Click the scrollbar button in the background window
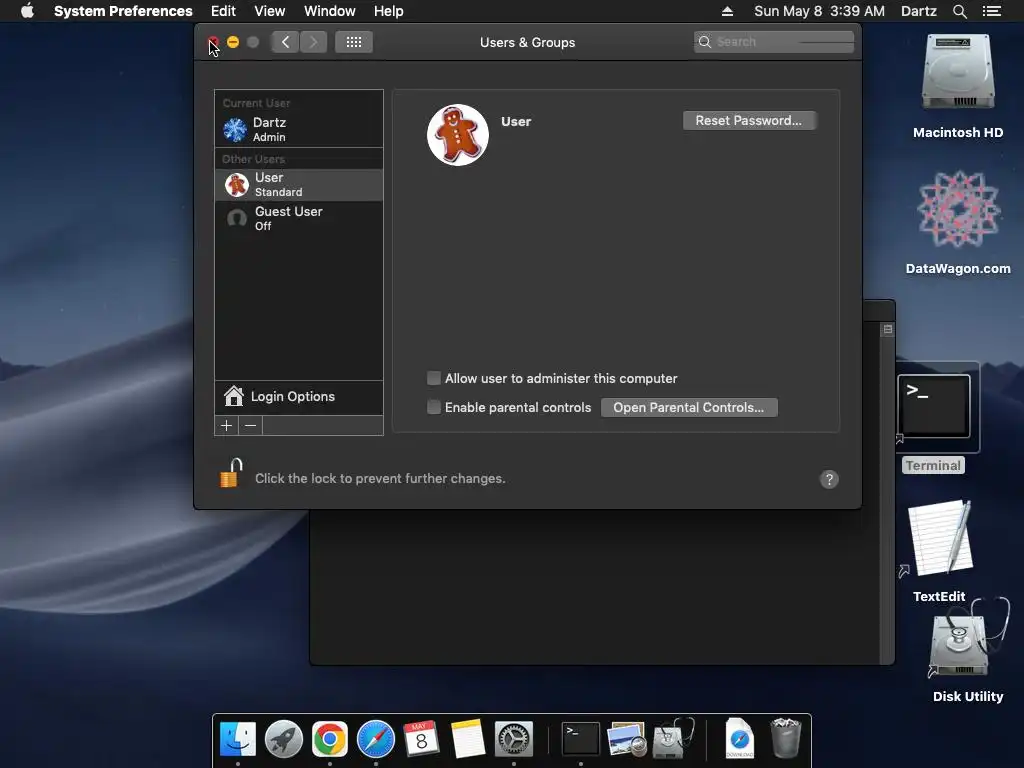The image size is (1024, 768). pos(888,330)
